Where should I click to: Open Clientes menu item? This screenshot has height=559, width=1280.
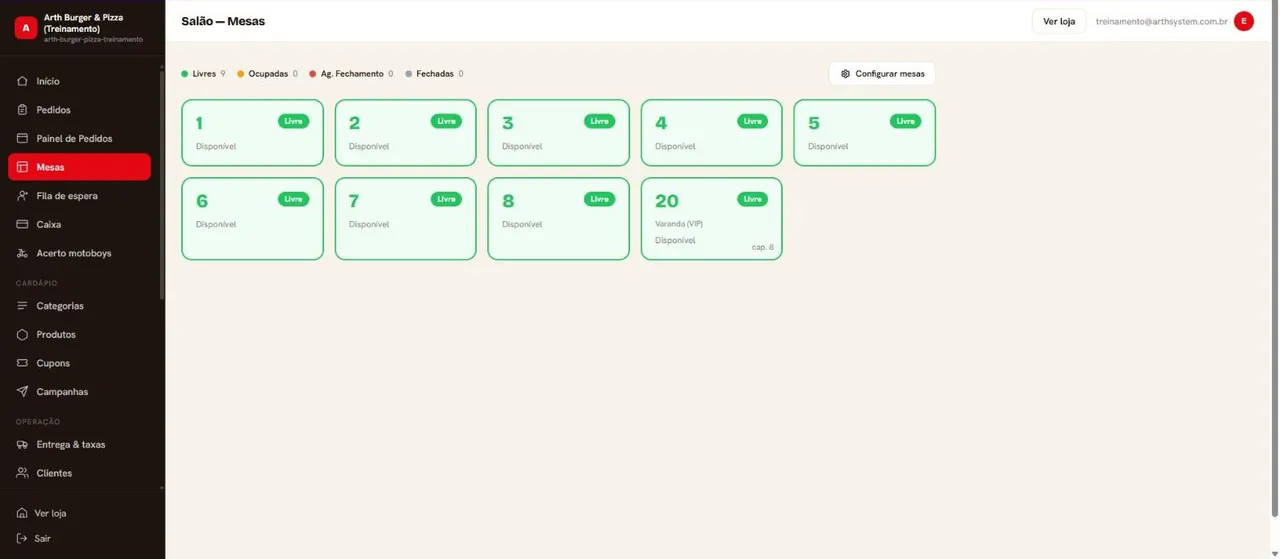[79, 473]
